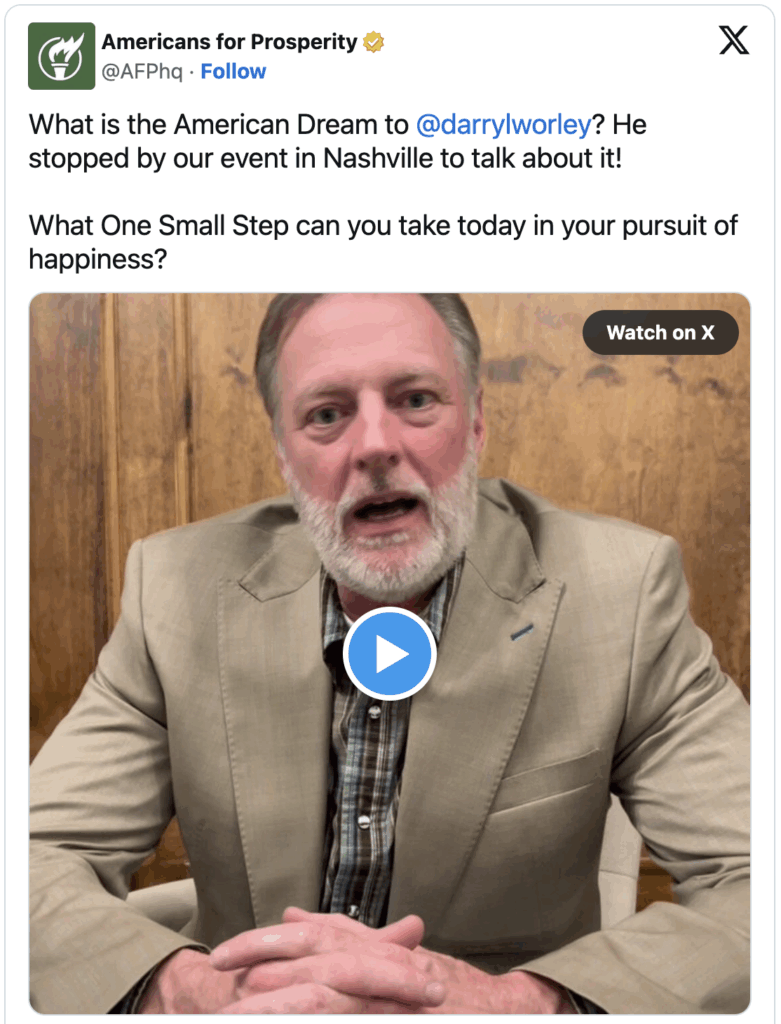
Task: Click the Watch on X button
Action: (x=660, y=332)
